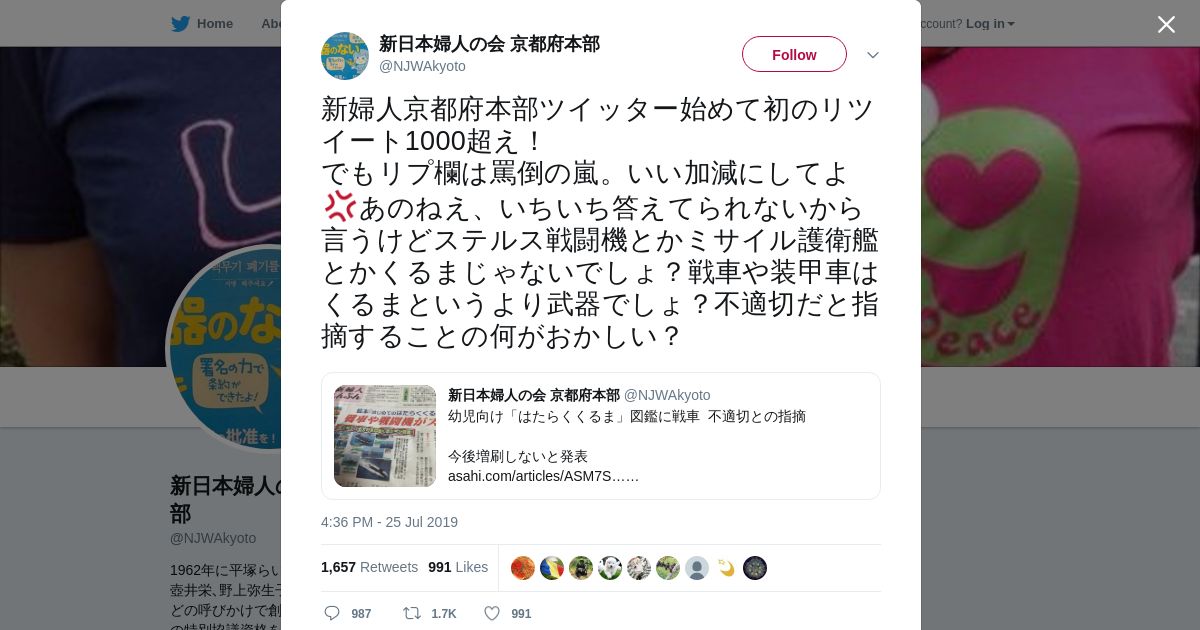Image resolution: width=1200 pixels, height=630 pixels.
Task: Click the Twitter bird Home icon
Action: click(180, 23)
